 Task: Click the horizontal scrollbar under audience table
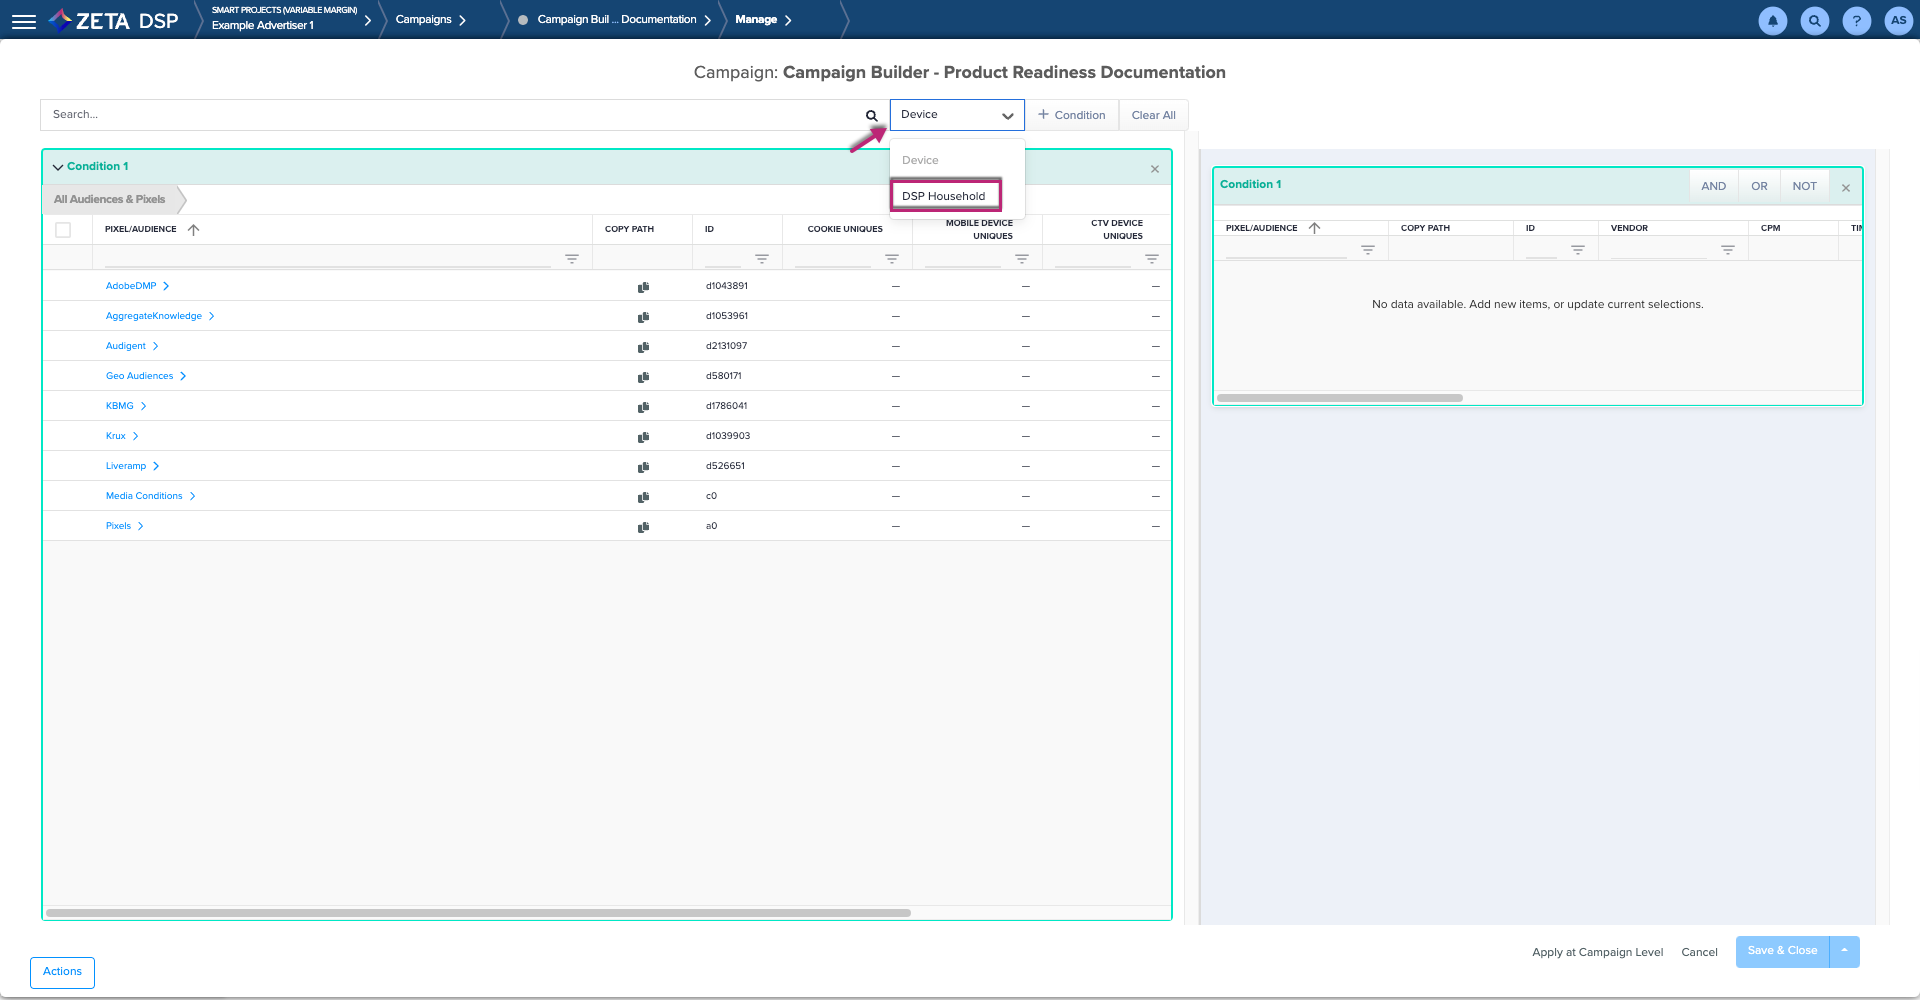click(478, 913)
